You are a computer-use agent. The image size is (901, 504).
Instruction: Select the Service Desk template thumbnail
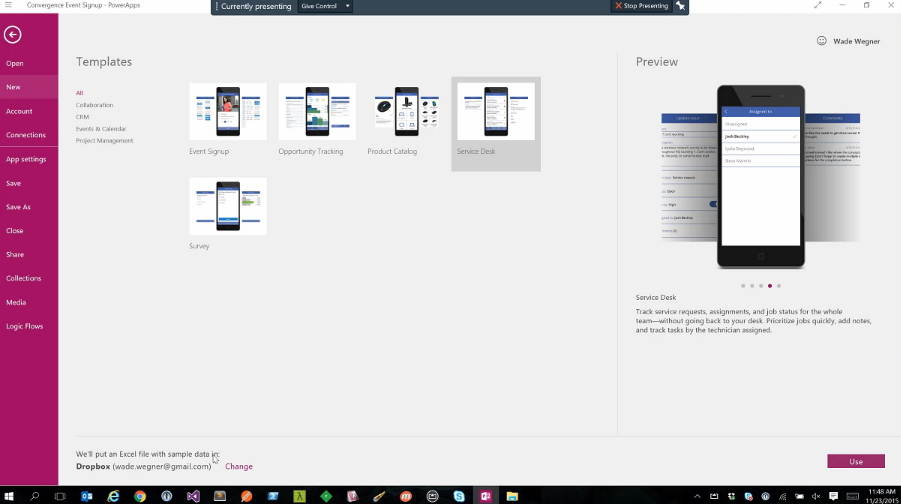tap(496, 111)
